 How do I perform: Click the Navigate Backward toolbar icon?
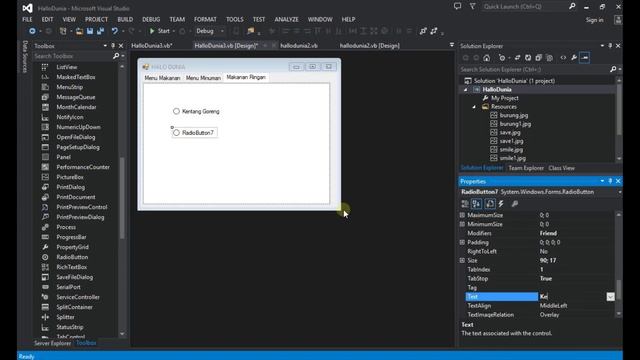pos(32,31)
